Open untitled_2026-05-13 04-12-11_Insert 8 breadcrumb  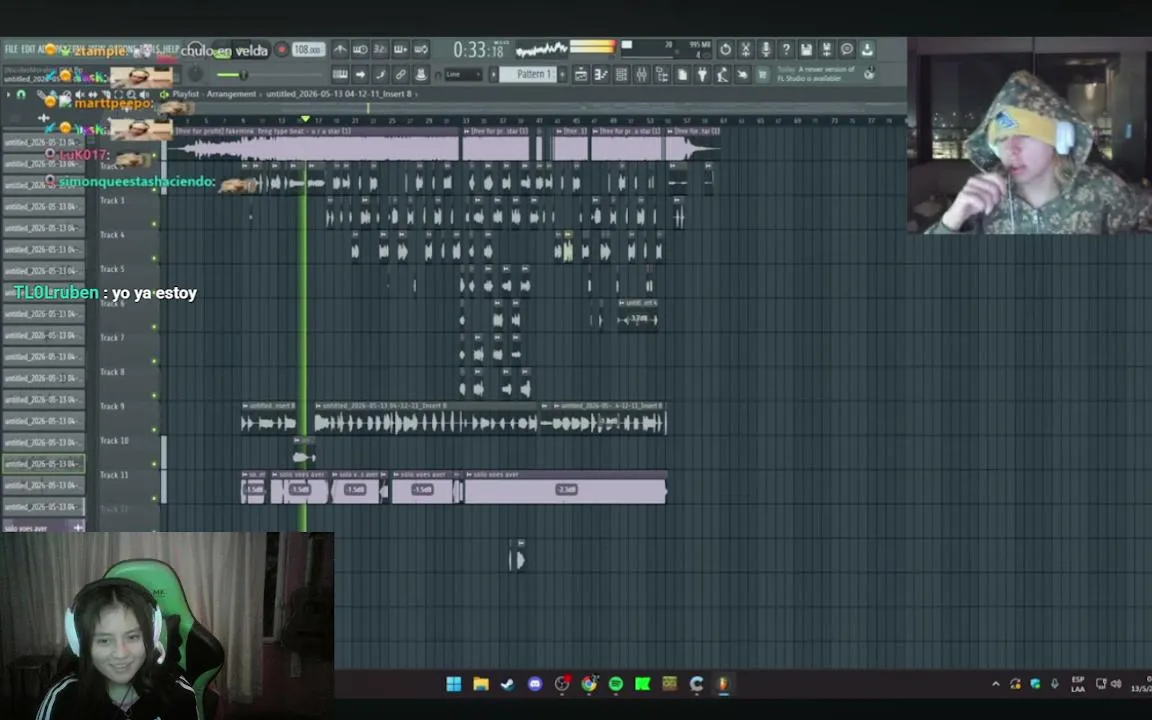point(339,94)
